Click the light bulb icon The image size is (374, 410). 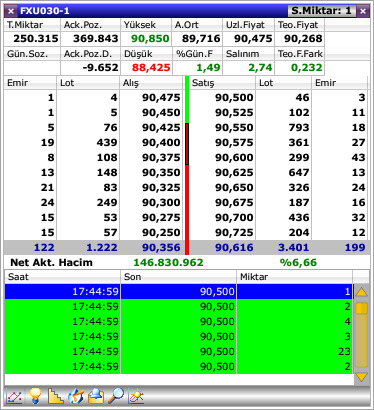click(x=35, y=396)
